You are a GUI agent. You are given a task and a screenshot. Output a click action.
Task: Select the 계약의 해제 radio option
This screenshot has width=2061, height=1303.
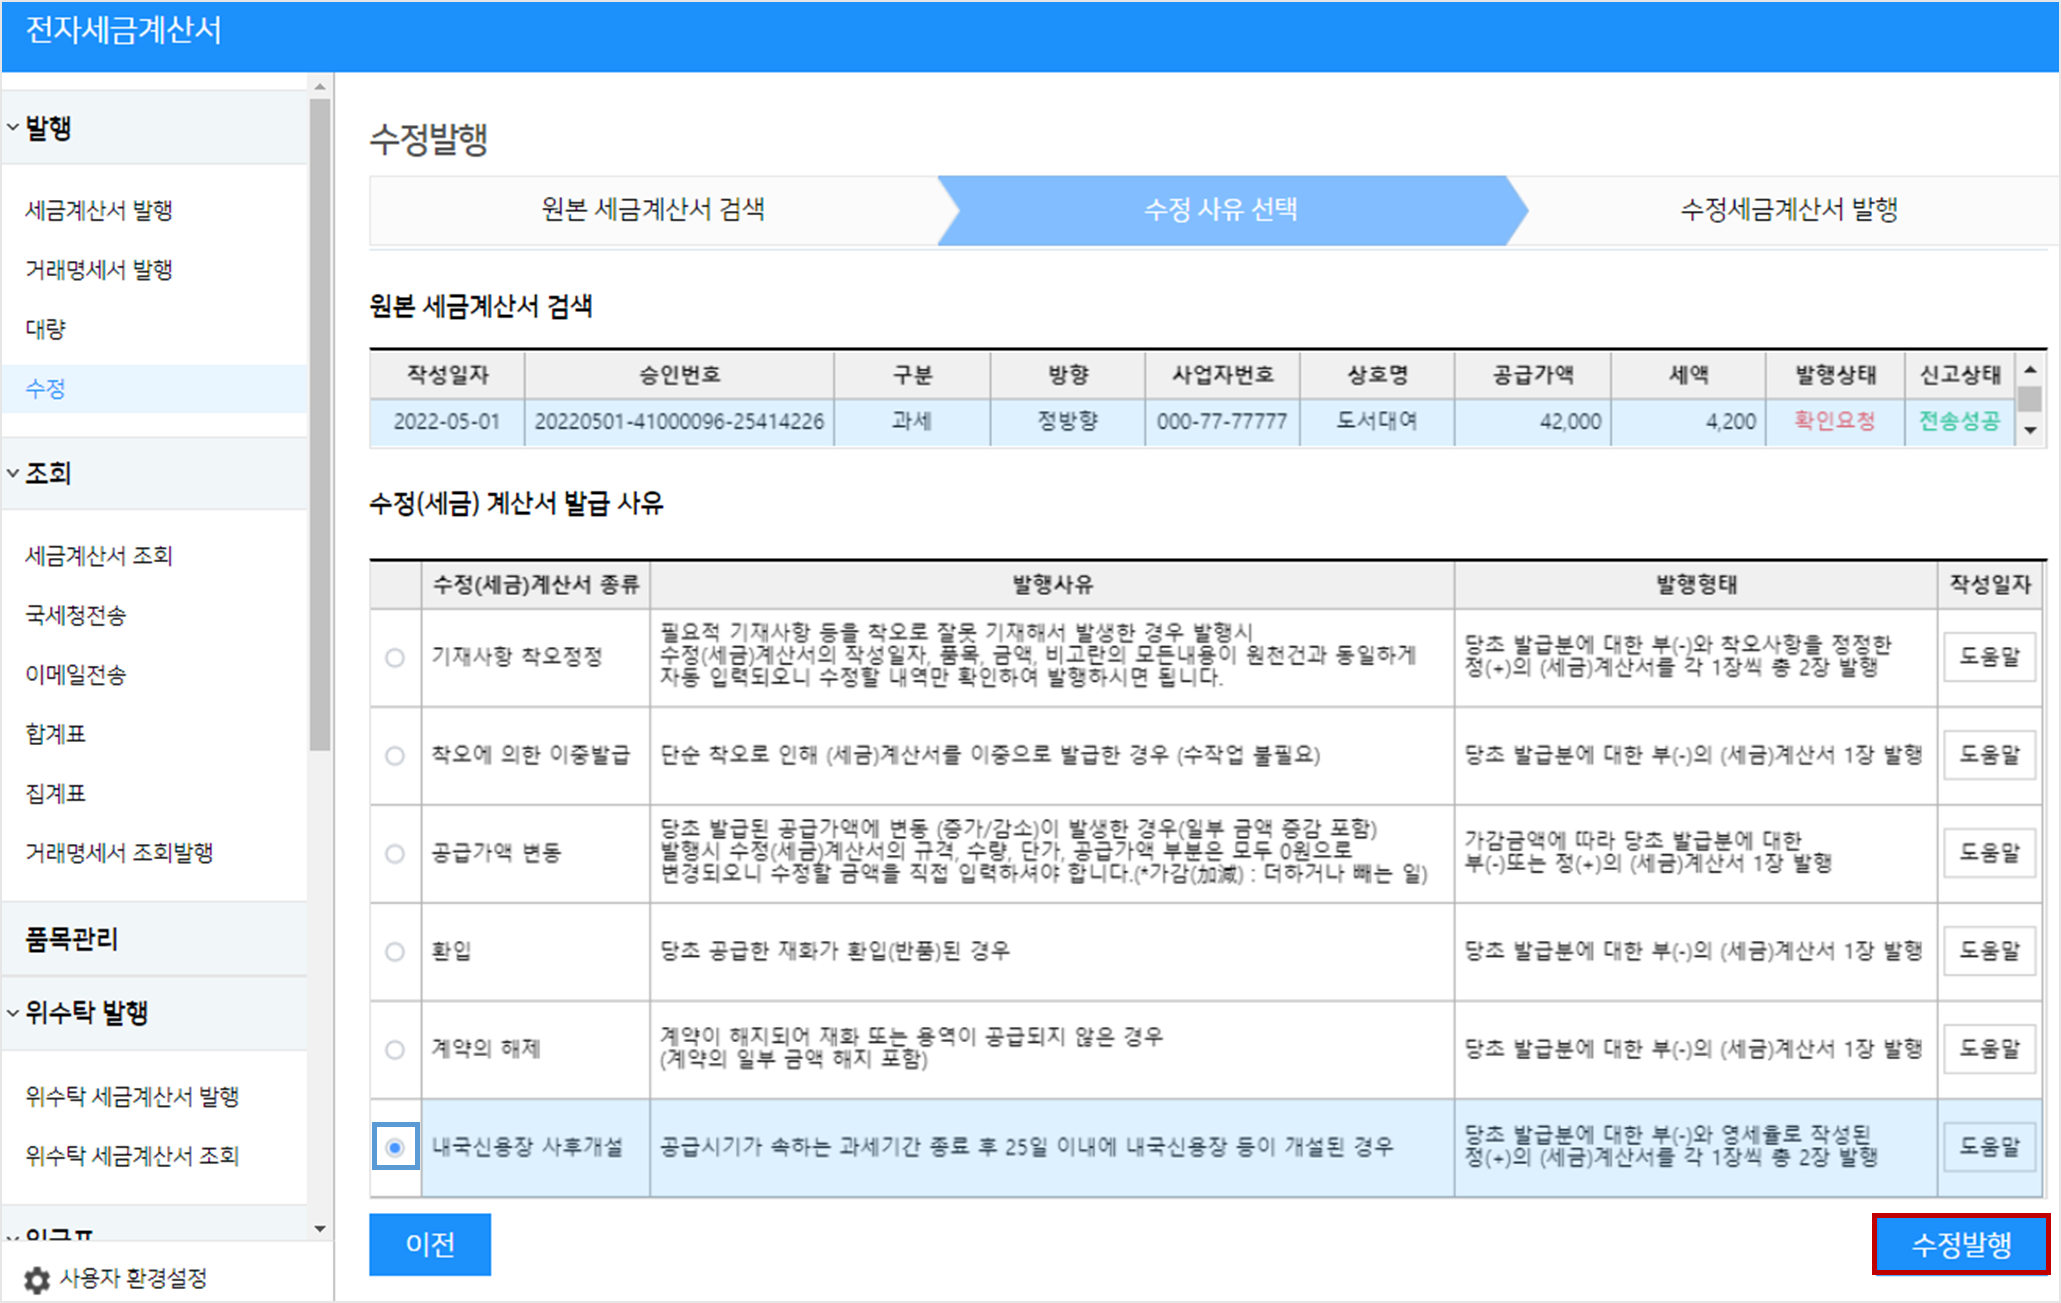click(x=395, y=1049)
